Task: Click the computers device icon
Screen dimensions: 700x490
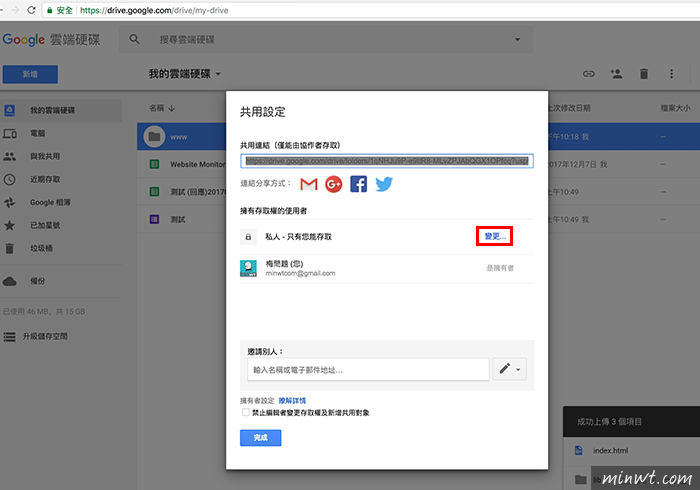Action: 9,133
